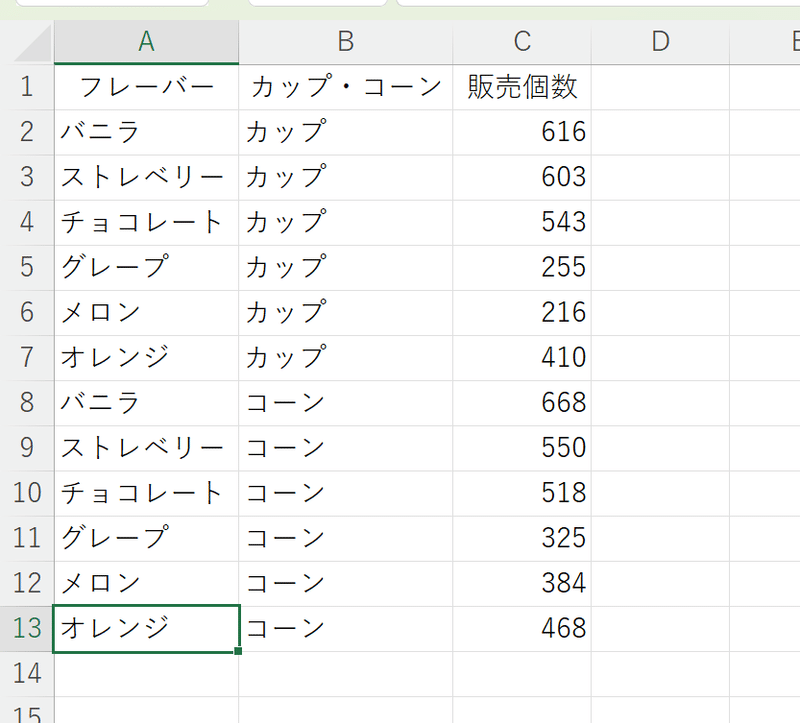Select the コーン cell in row 8
The image size is (800, 723).
[x=345, y=402]
